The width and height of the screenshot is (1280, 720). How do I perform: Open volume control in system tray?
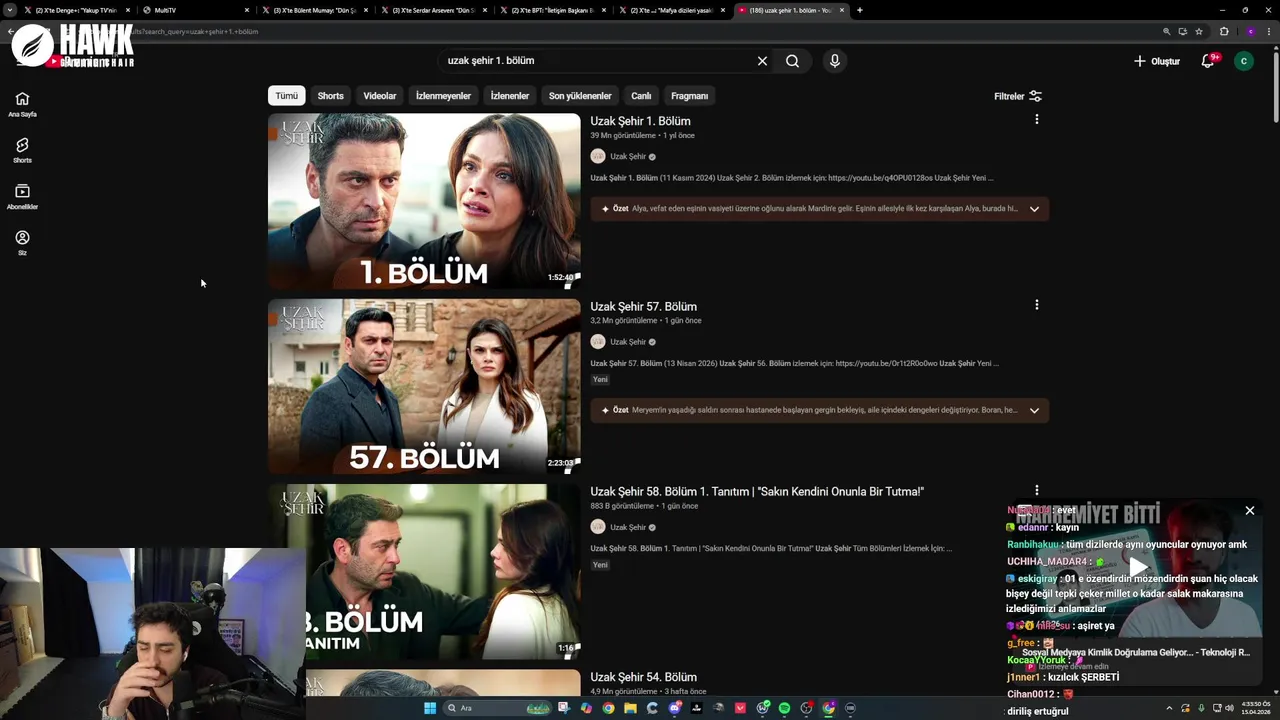point(1229,708)
